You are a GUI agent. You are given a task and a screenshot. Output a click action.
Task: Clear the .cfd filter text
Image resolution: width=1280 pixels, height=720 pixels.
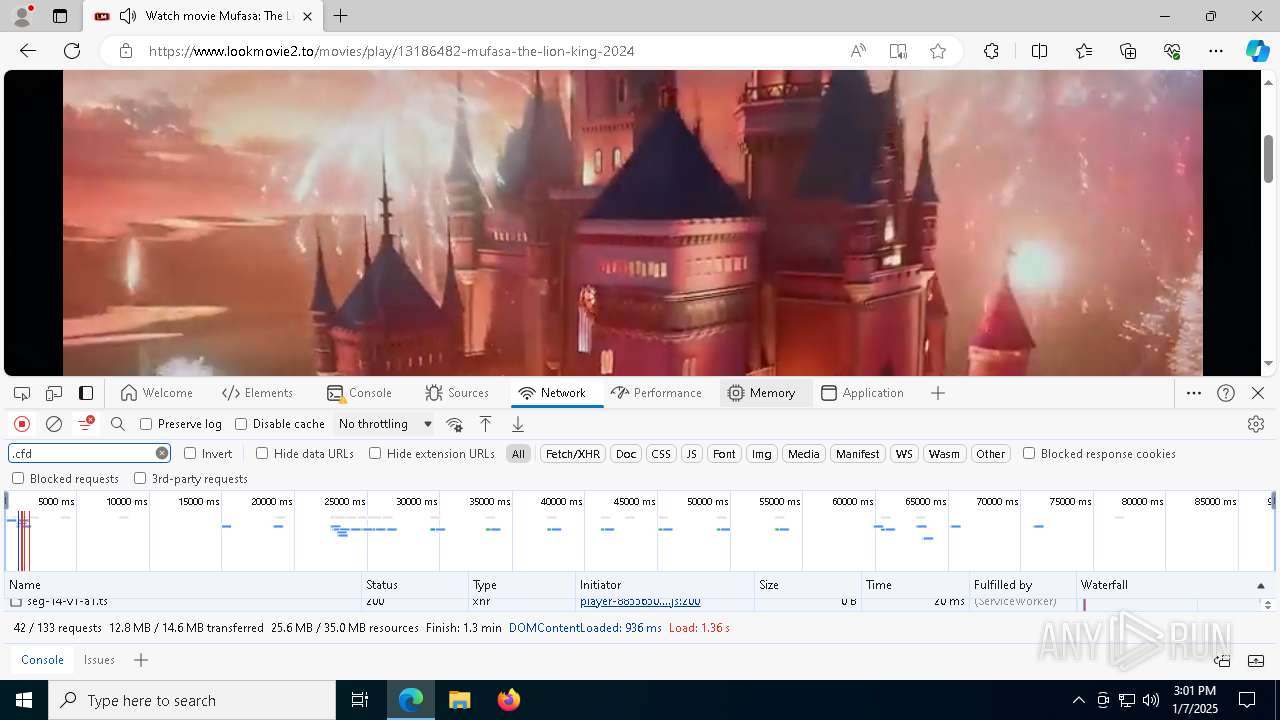[162, 453]
